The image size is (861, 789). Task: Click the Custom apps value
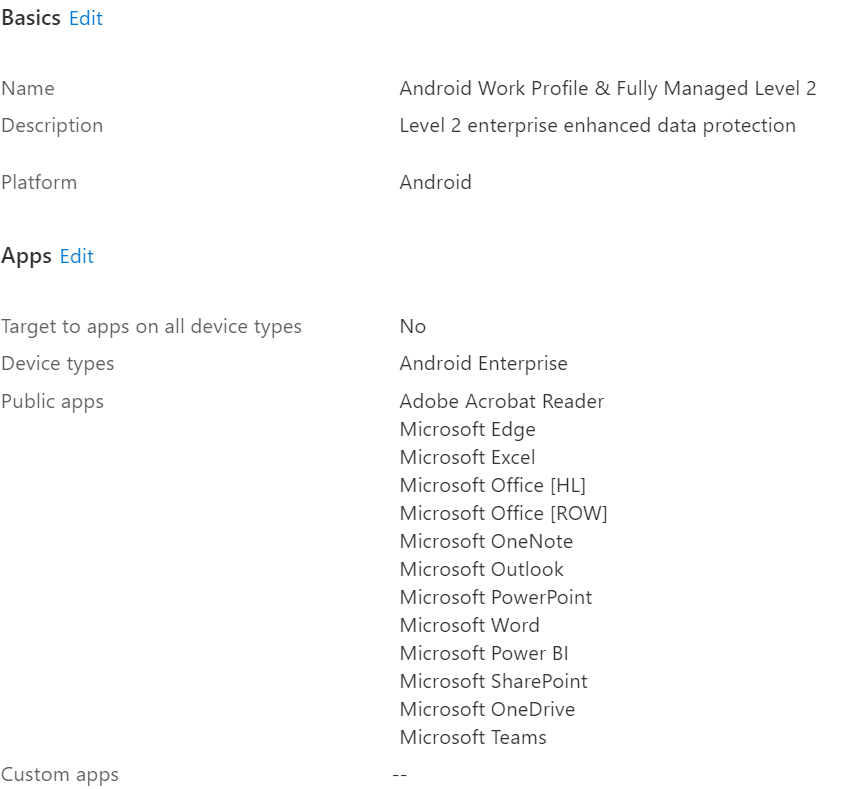click(x=400, y=774)
